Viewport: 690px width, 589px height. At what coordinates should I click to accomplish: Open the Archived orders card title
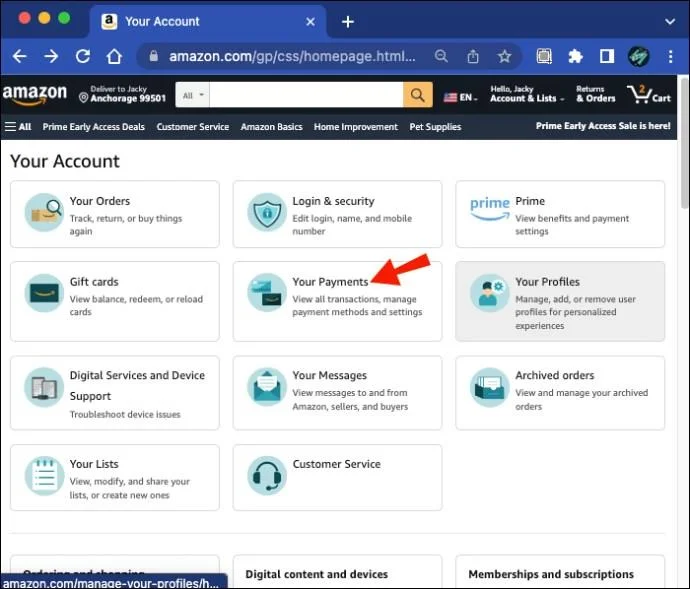554,375
